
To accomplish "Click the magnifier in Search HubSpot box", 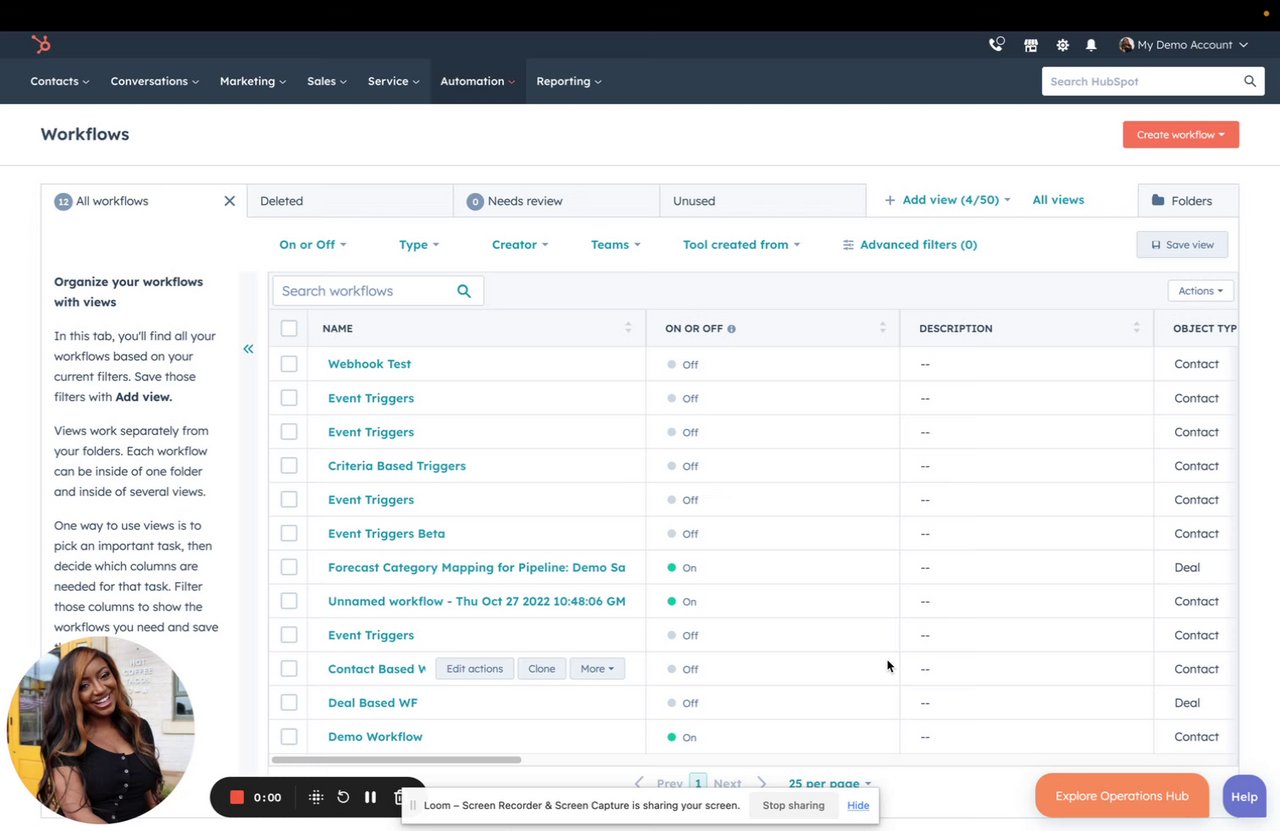I will (x=1250, y=81).
